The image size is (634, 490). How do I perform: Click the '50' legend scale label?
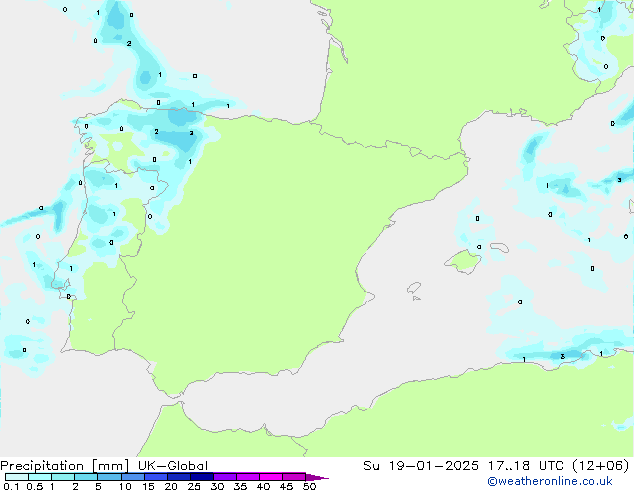(310, 486)
